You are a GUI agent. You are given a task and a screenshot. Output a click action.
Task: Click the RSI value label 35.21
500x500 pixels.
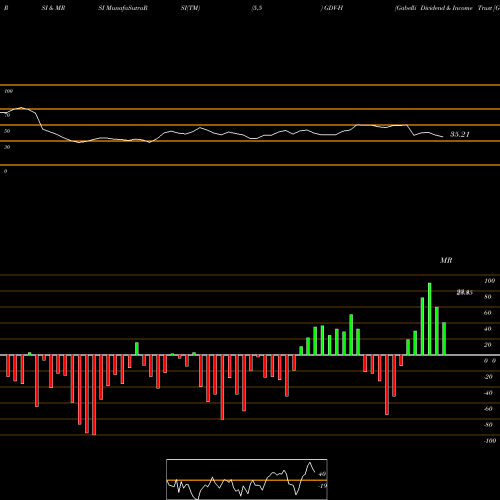[460, 134]
